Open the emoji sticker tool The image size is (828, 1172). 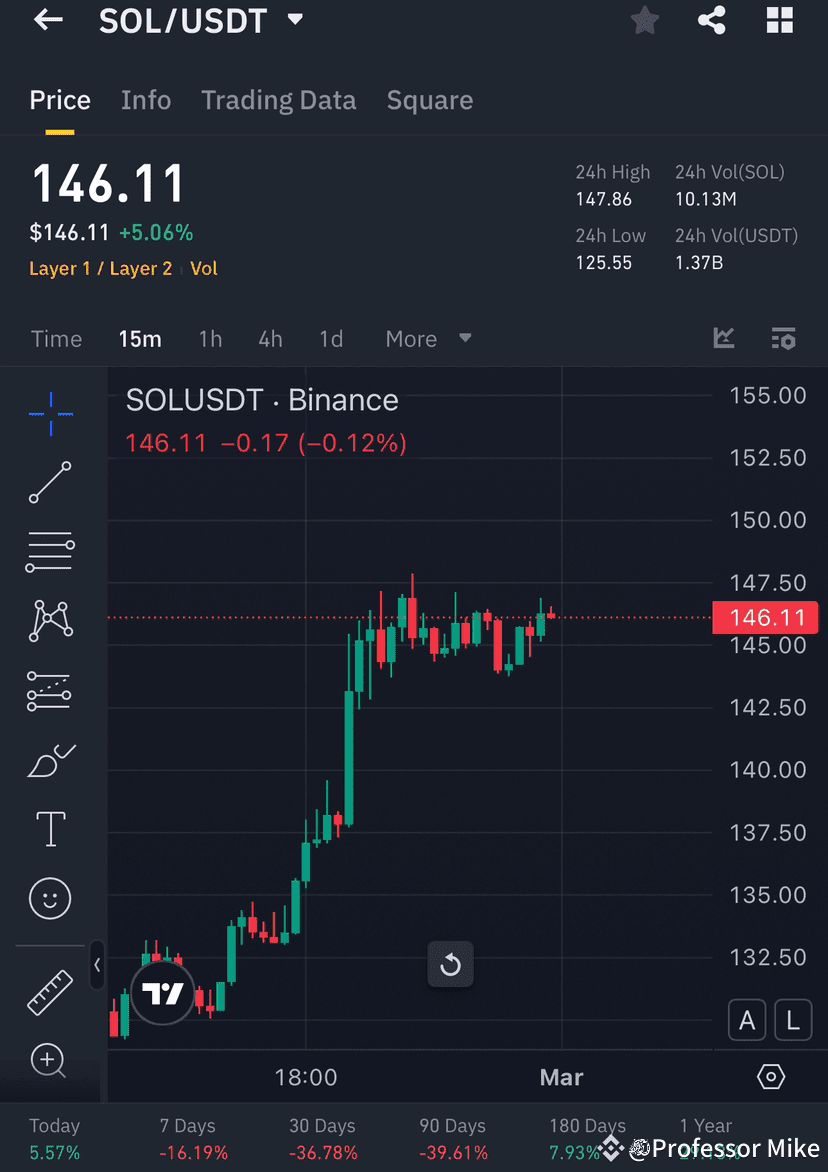50,898
